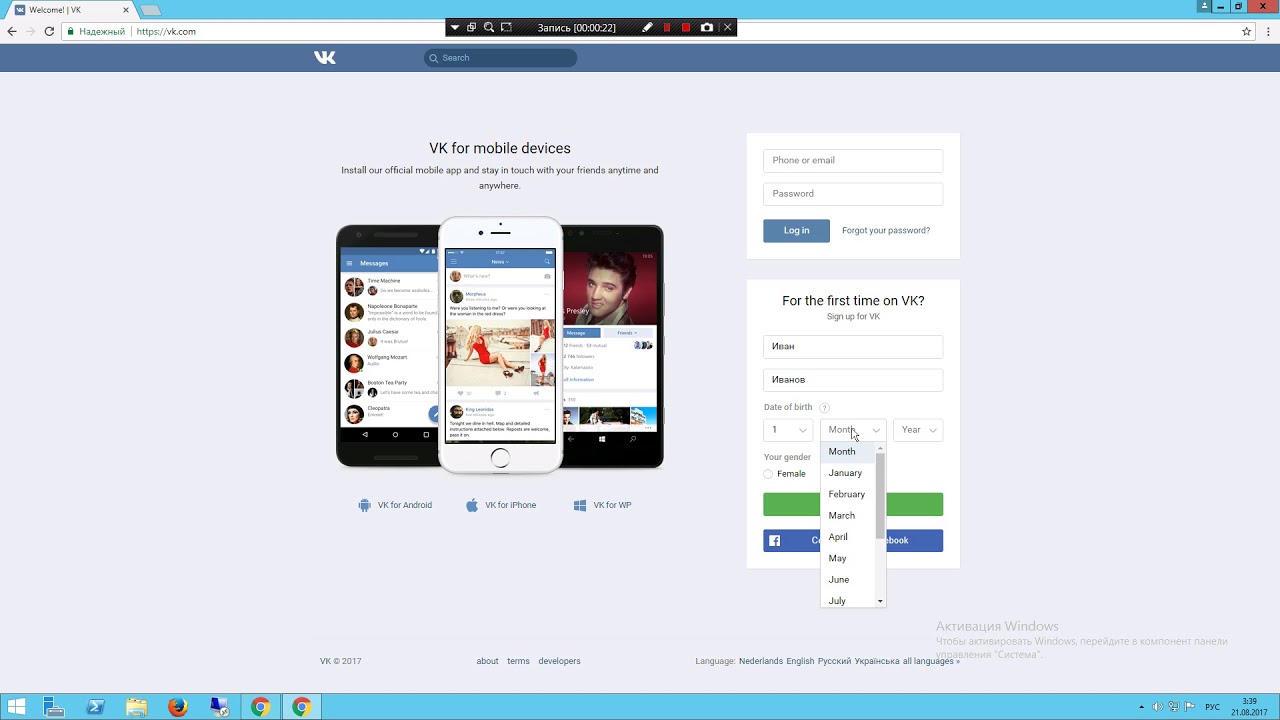Choose January from the month list

[848, 473]
